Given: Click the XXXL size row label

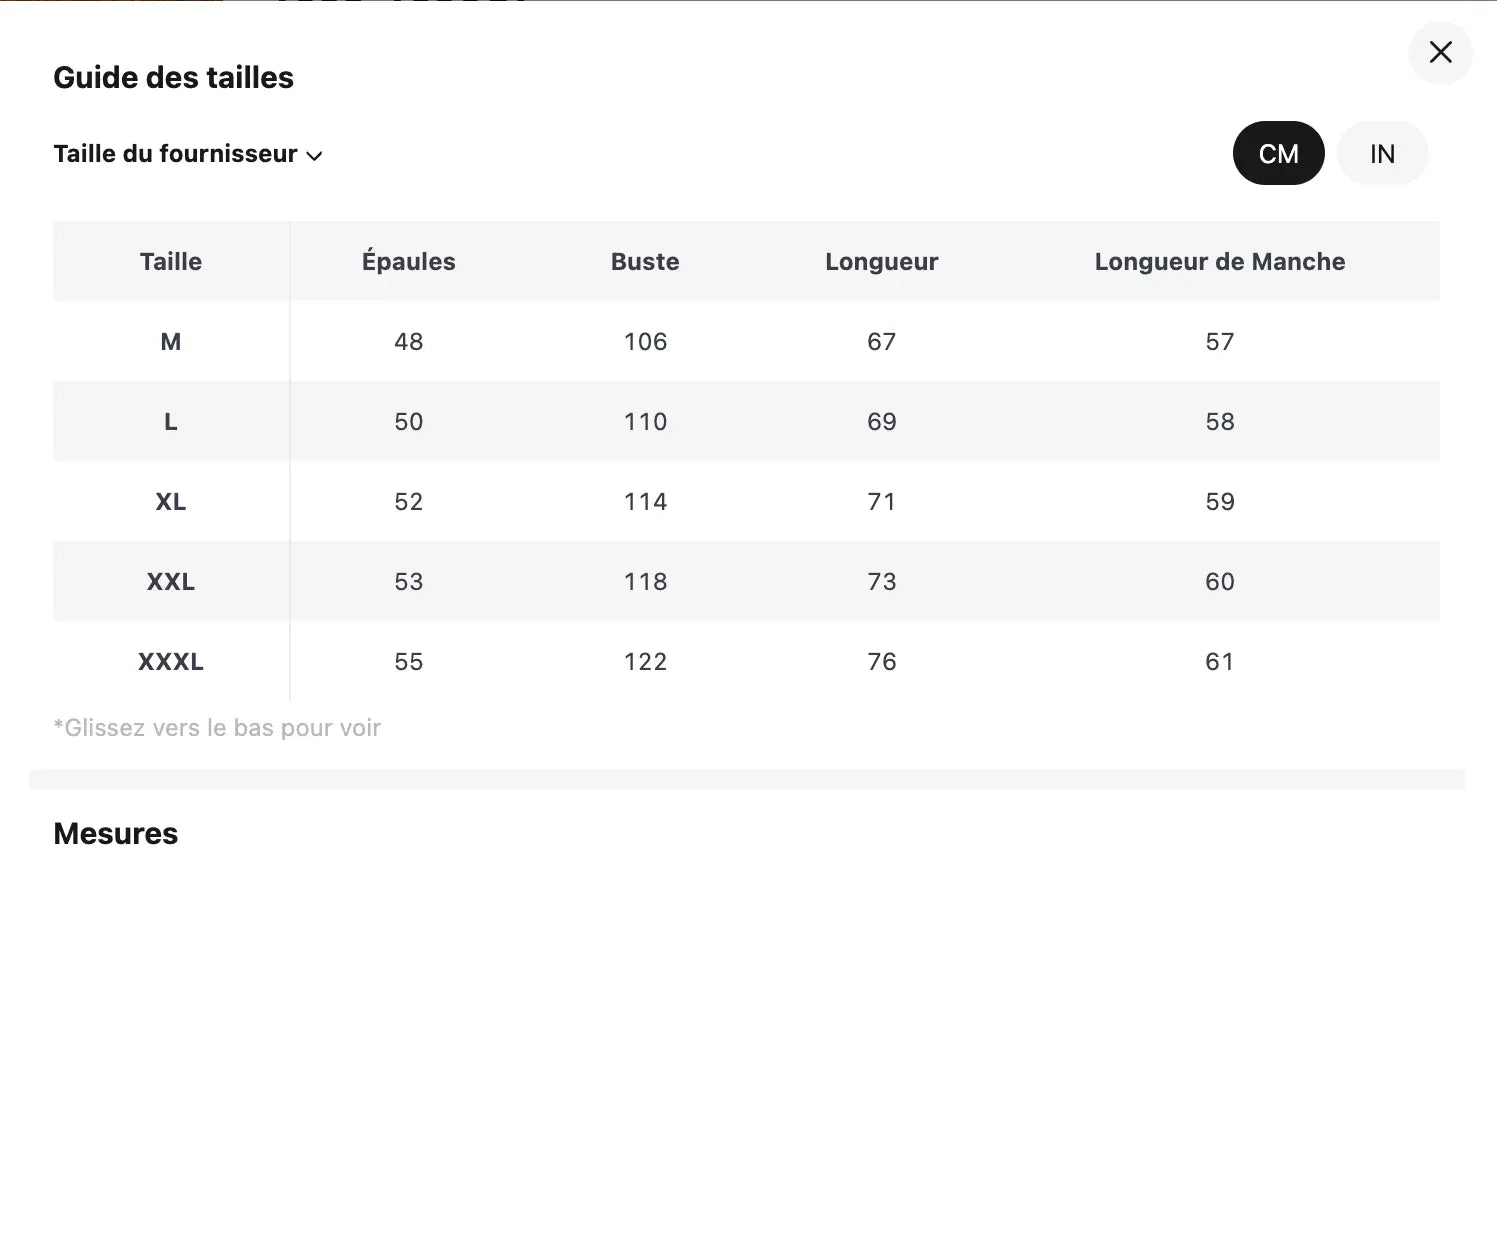Looking at the screenshot, I should click(171, 662).
